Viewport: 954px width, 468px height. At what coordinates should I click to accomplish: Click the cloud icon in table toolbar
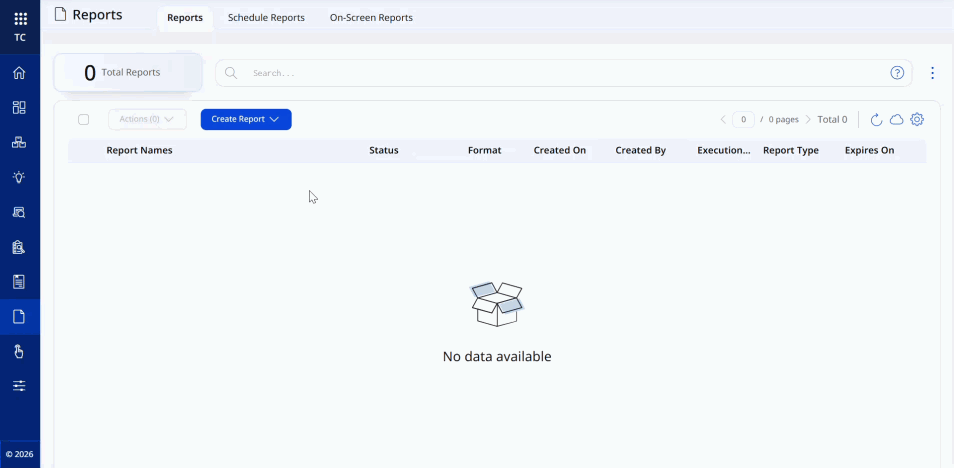tap(896, 119)
